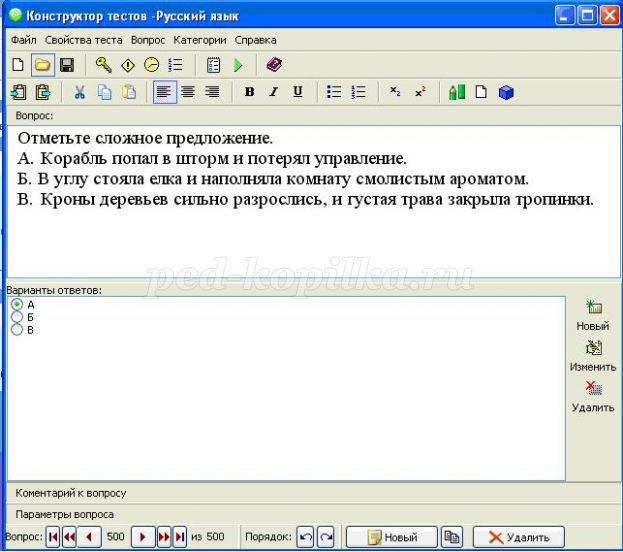Click Изменить to edit answer option
This screenshot has width=623, height=552.
[x=593, y=355]
